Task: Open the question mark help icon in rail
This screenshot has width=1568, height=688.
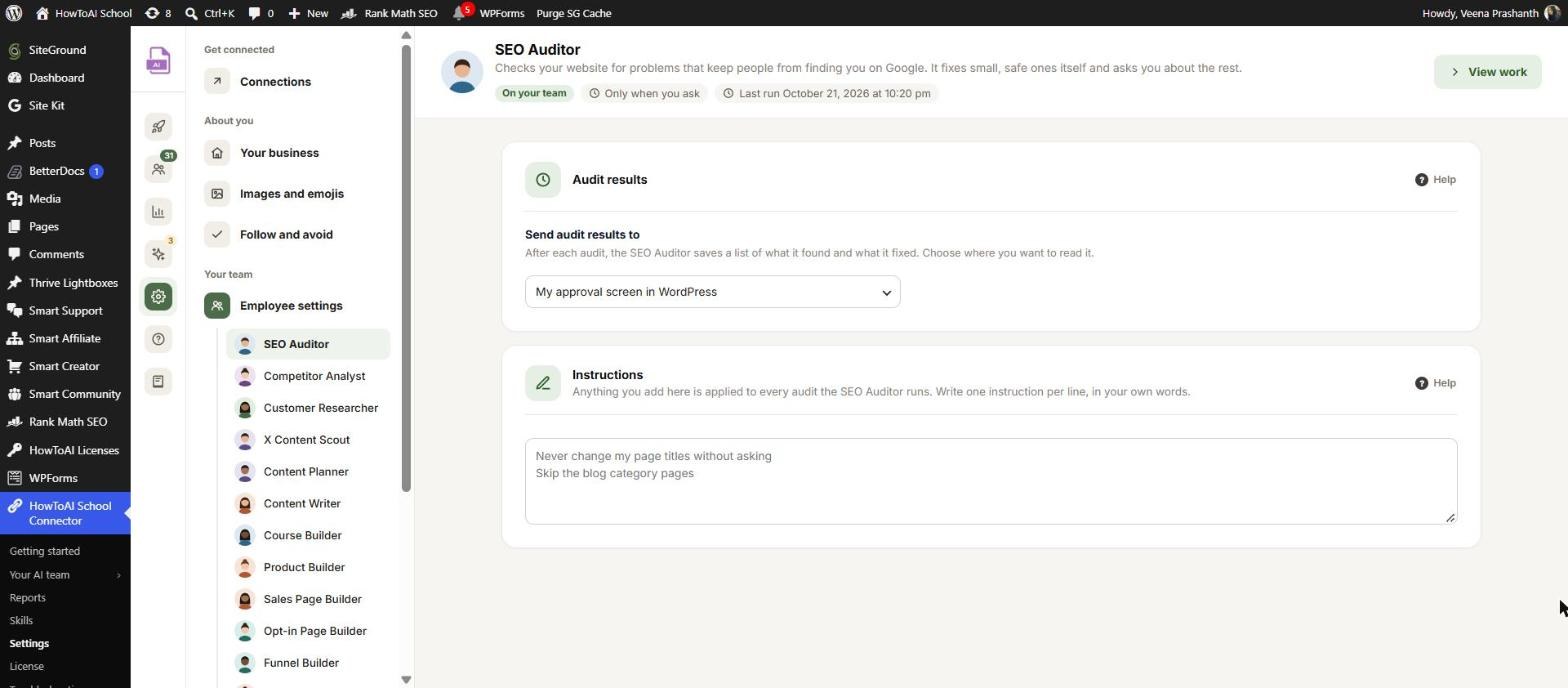Action: pos(158,339)
